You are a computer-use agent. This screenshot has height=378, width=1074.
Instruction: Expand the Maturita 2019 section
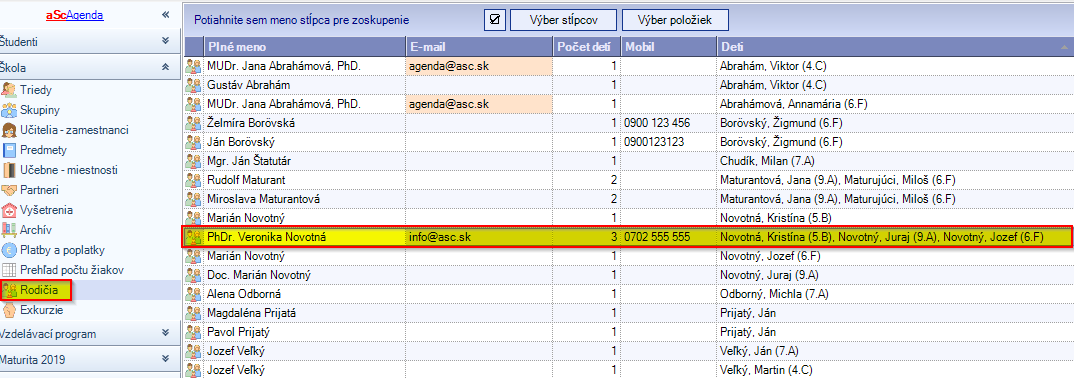[x=165, y=358]
